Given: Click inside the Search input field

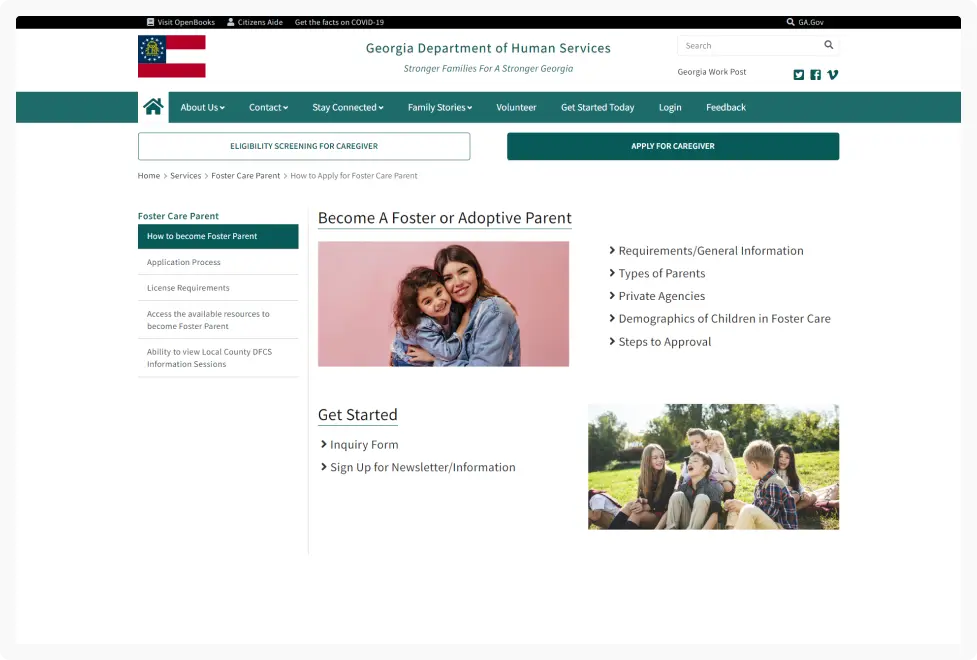Looking at the screenshot, I should 750,46.
